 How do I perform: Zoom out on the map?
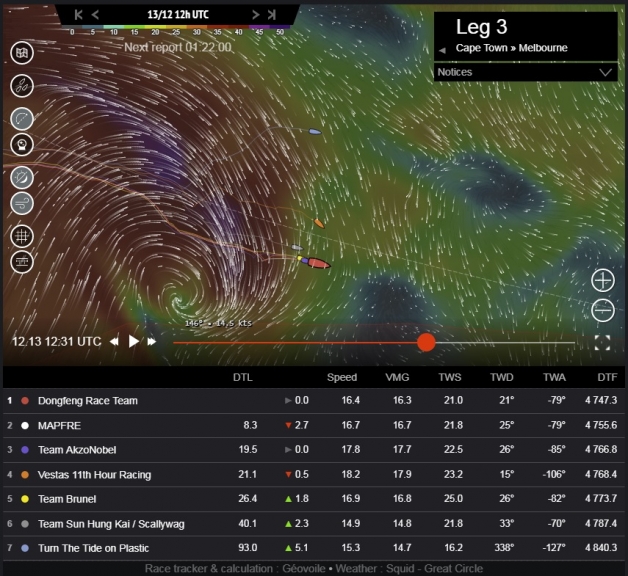603,310
